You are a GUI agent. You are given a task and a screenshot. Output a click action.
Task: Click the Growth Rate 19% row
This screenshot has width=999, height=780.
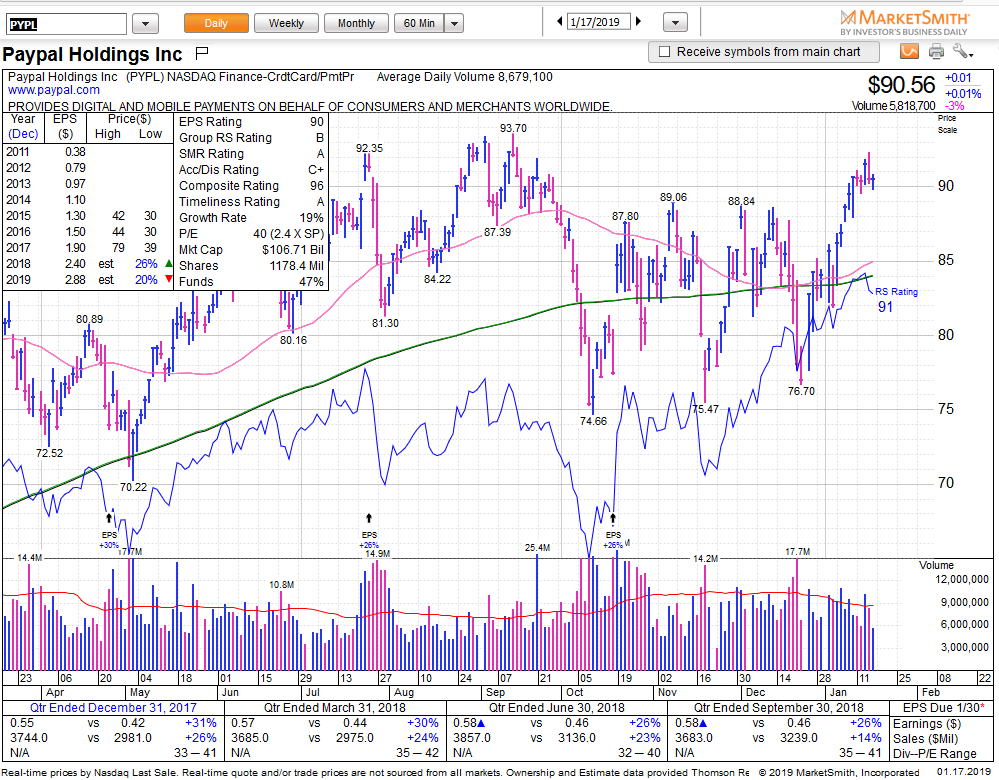pos(251,217)
